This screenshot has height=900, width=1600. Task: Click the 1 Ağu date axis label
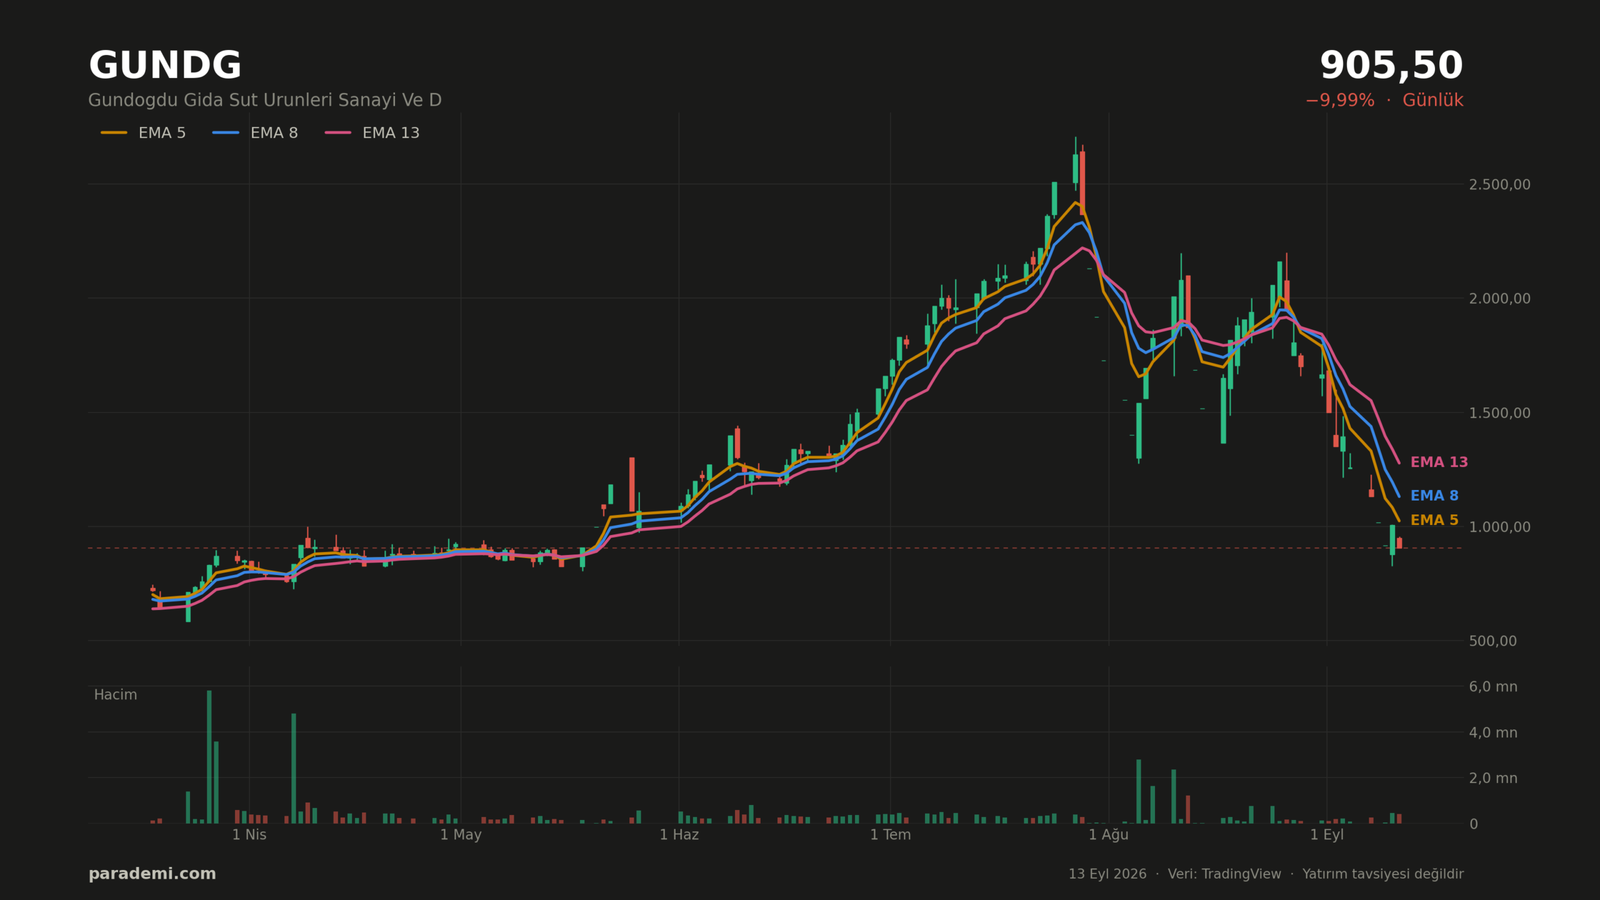1108,834
